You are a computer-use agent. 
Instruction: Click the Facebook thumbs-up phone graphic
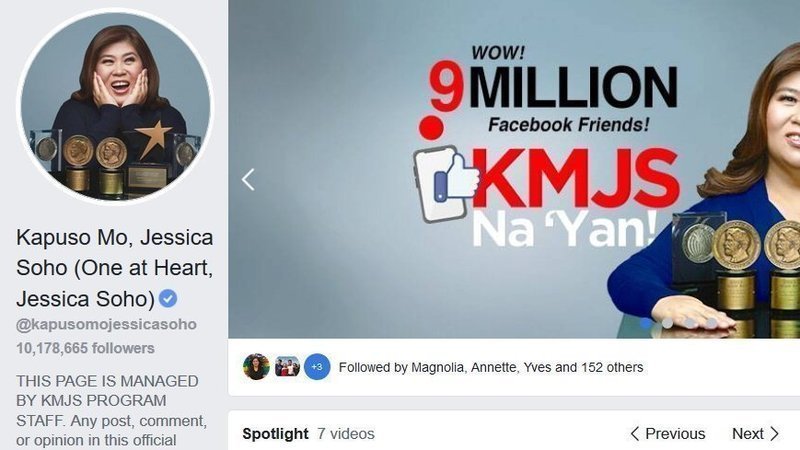click(445, 185)
